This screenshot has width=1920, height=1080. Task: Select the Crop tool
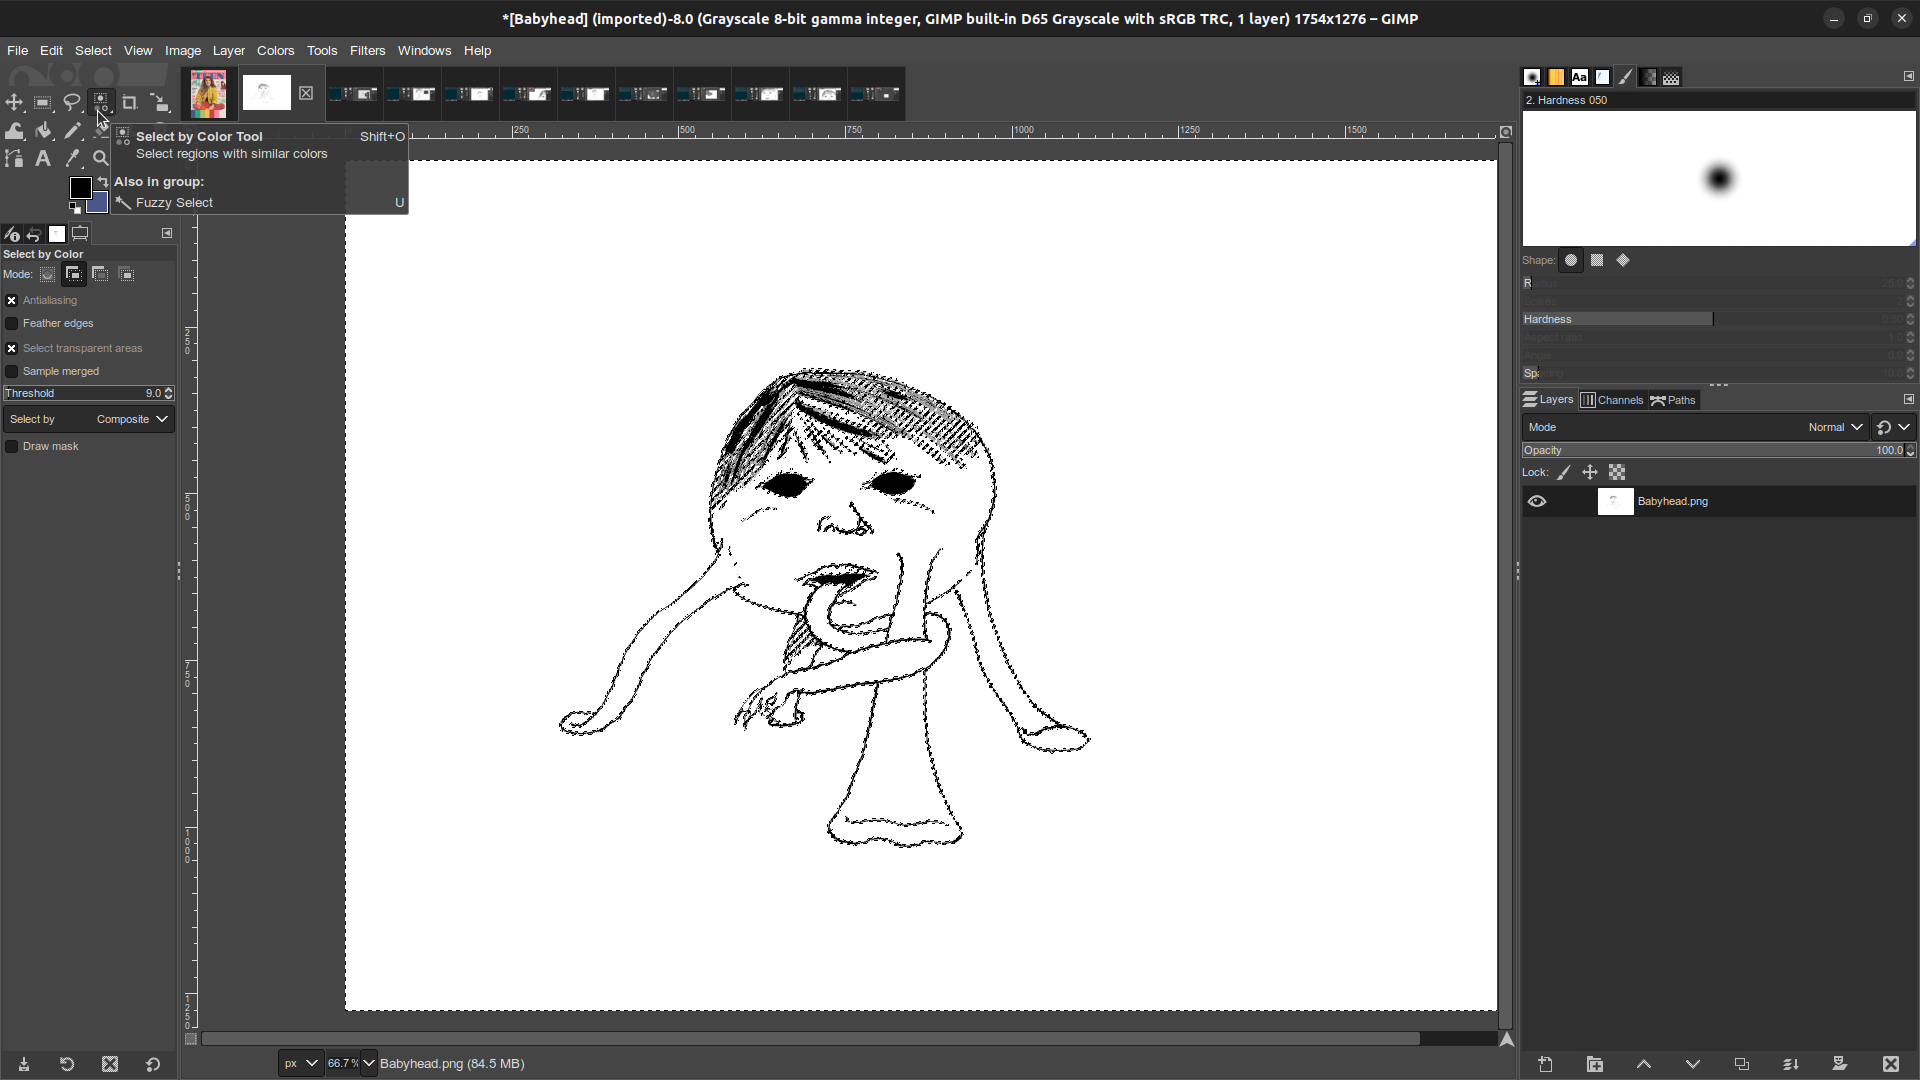tap(130, 102)
